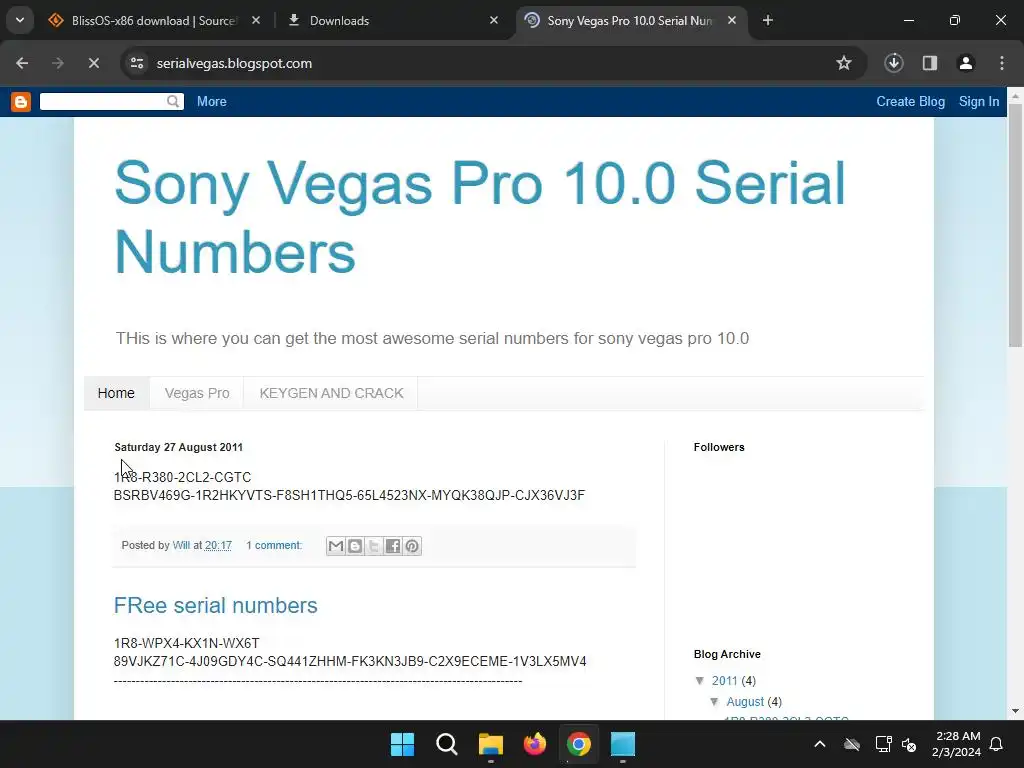Click the forward navigation arrow
Image resolution: width=1024 pixels, height=768 pixels.
point(58,63)
